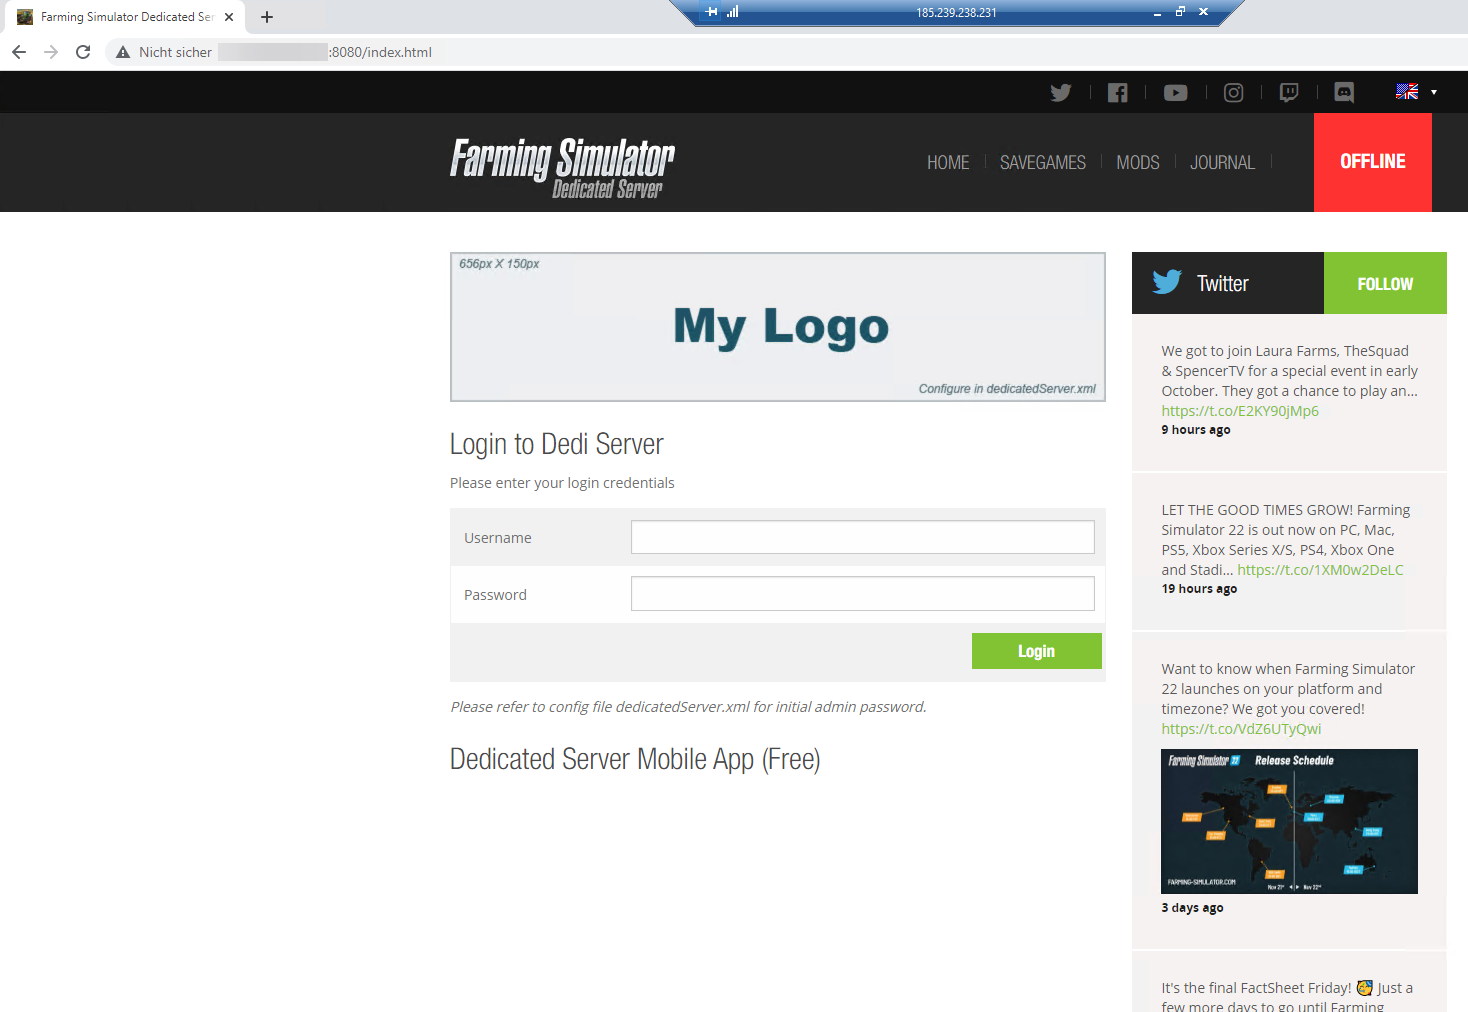Click the My Logo banner image
Screen dimensions: 1468x1012
pos(778,327)
